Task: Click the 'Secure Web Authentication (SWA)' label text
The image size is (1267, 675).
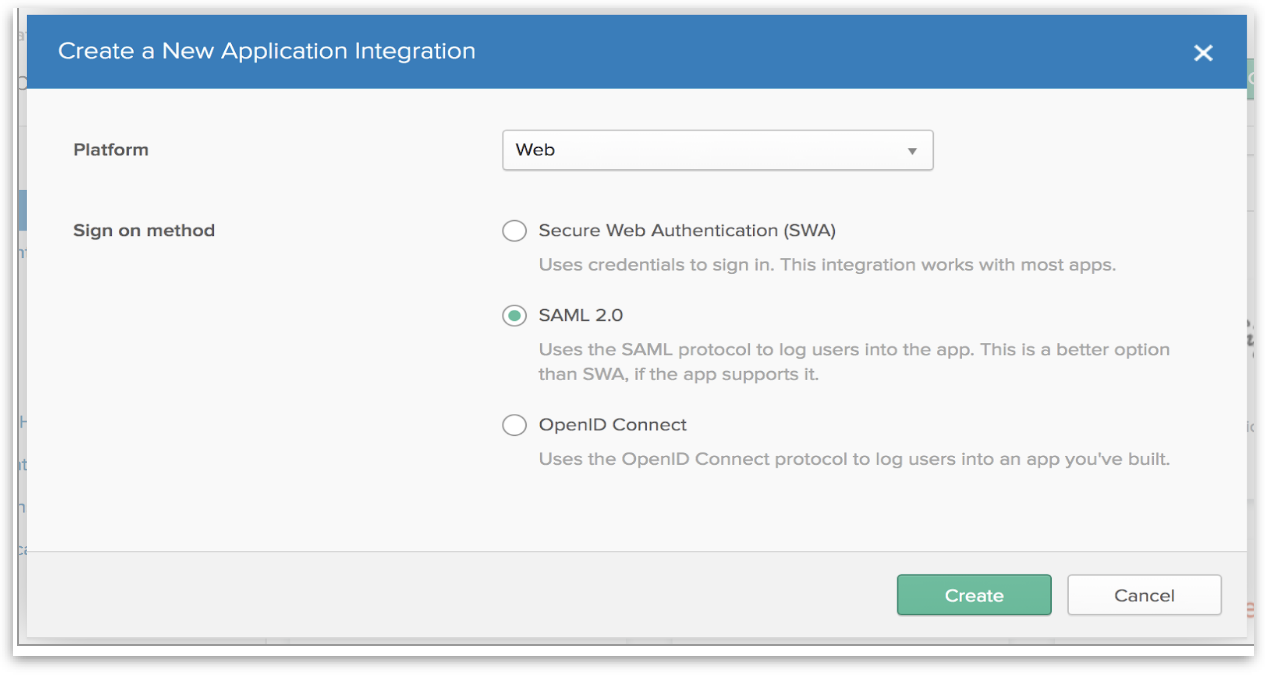Action: tap(686, 231)
